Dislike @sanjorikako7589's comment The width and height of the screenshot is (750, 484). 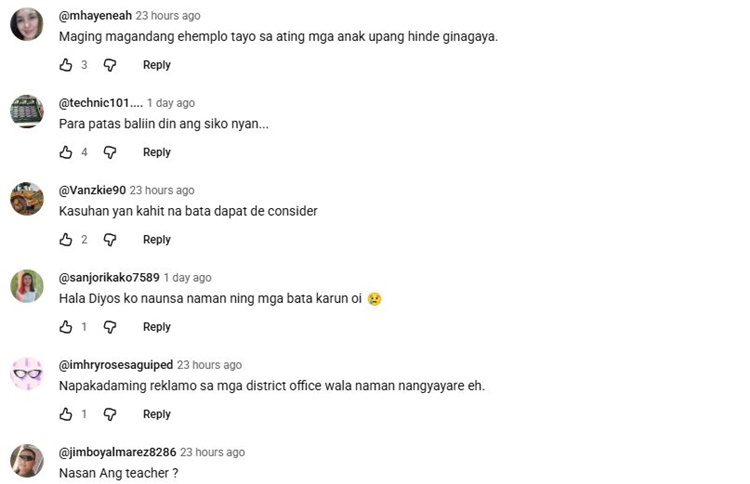coord(110,327)
